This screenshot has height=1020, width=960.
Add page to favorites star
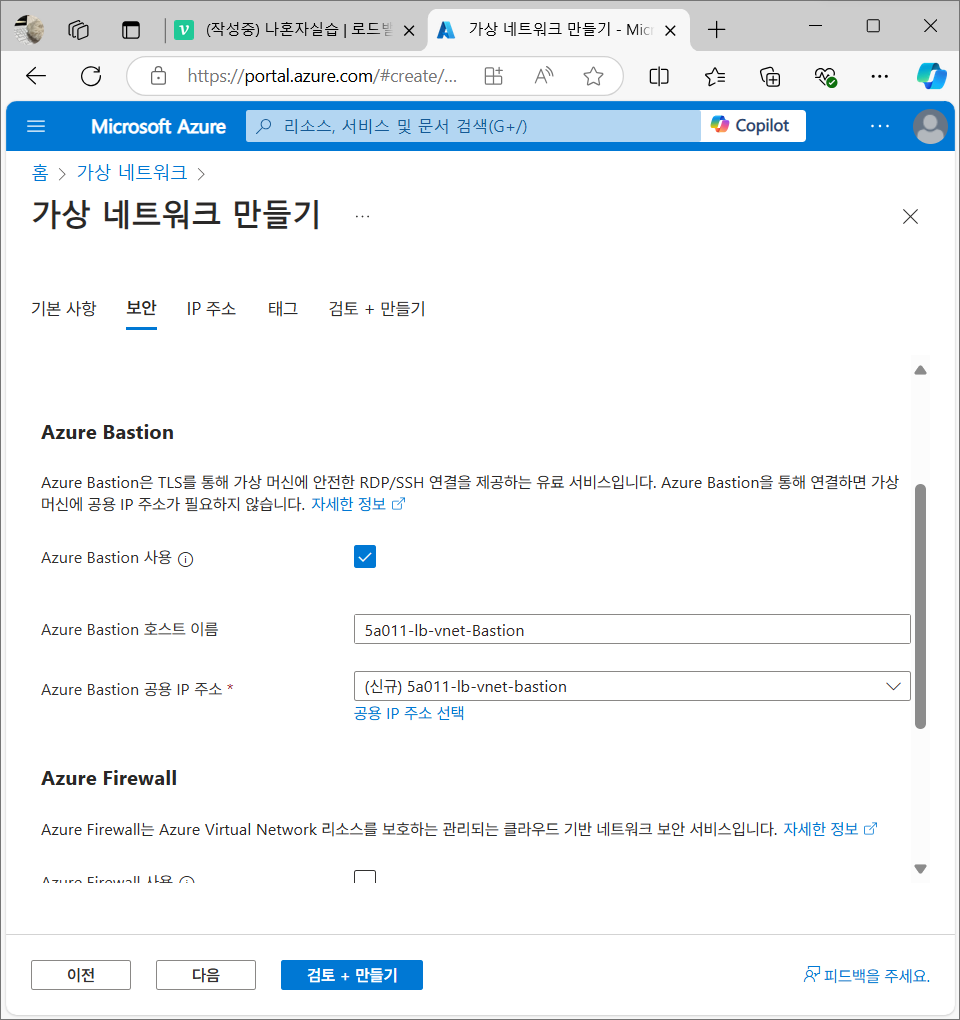(x=593, y=76)
